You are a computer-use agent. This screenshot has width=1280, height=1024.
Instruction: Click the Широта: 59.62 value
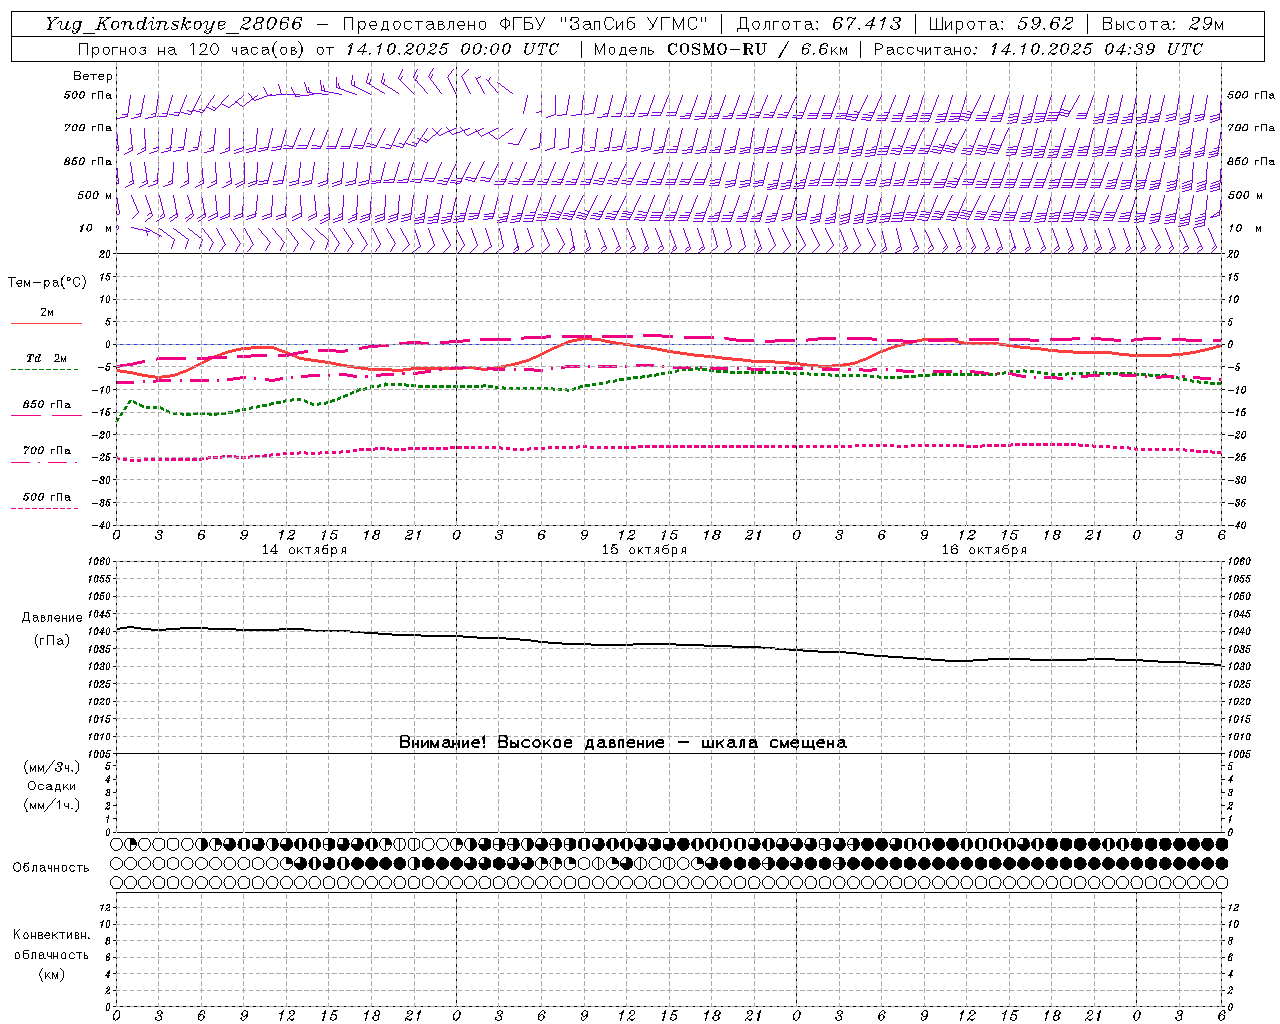(1001, 24)
